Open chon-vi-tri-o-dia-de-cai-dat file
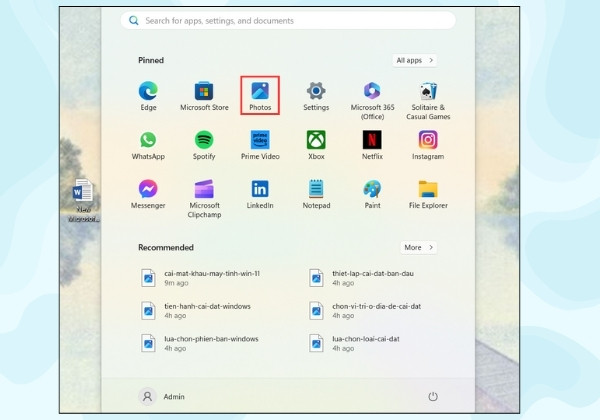Image resolution: width=600 pixels, height=420 pixels. click(x=365, y=311)
